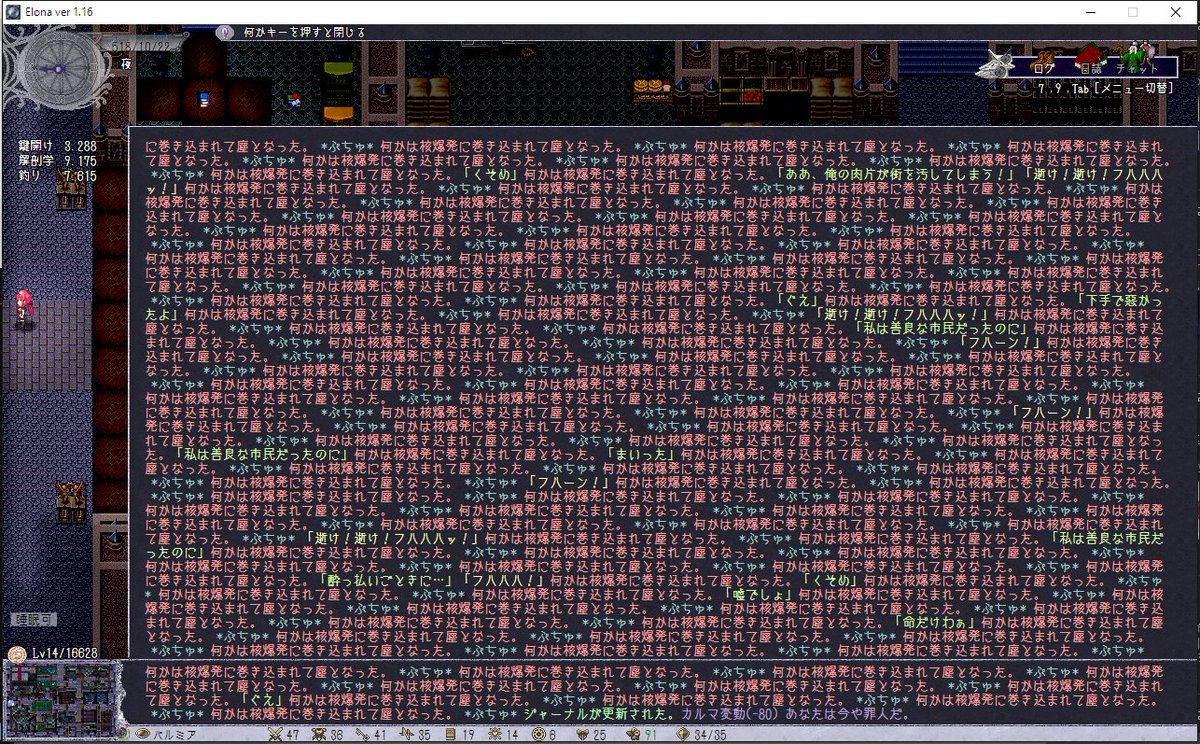The image size is (1200, 744).
Task: Click the Lv14/16628 experience text
Action: [x=64, y=653]
